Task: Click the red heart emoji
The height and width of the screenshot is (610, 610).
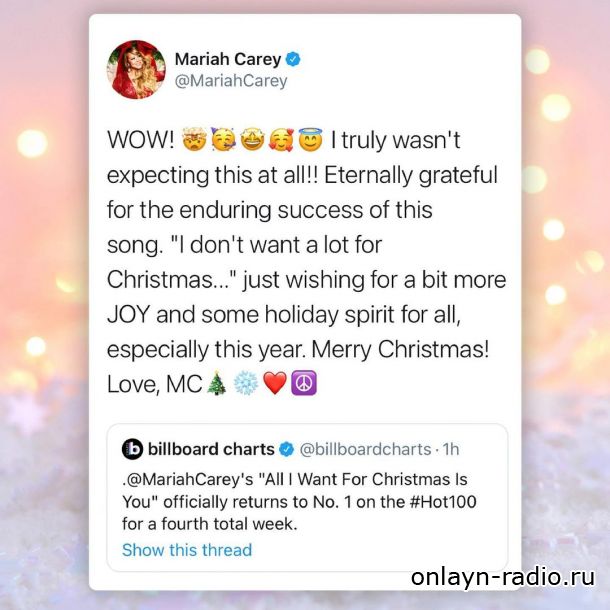Action: click(275, 383)
